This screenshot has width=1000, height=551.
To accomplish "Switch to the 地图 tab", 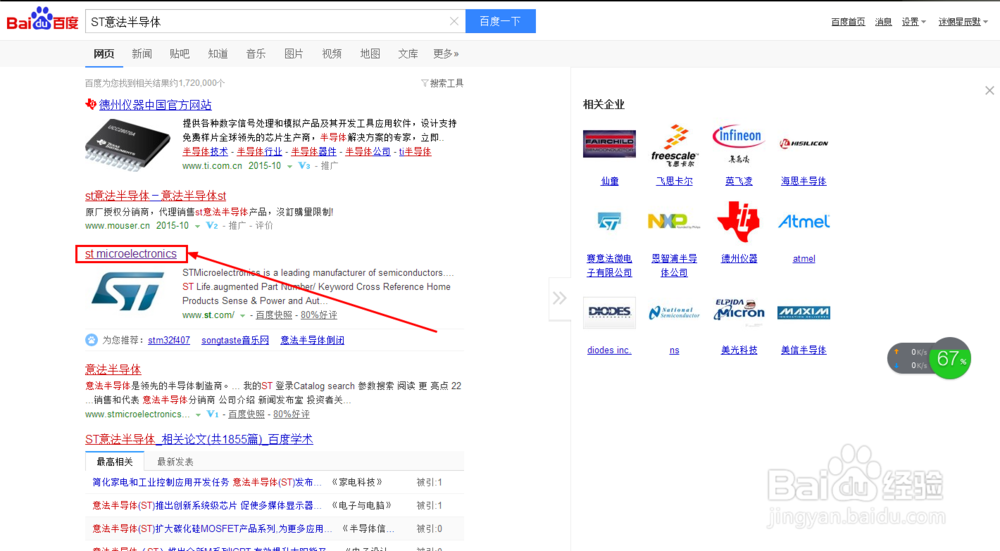I will click(x=370, y=54).
